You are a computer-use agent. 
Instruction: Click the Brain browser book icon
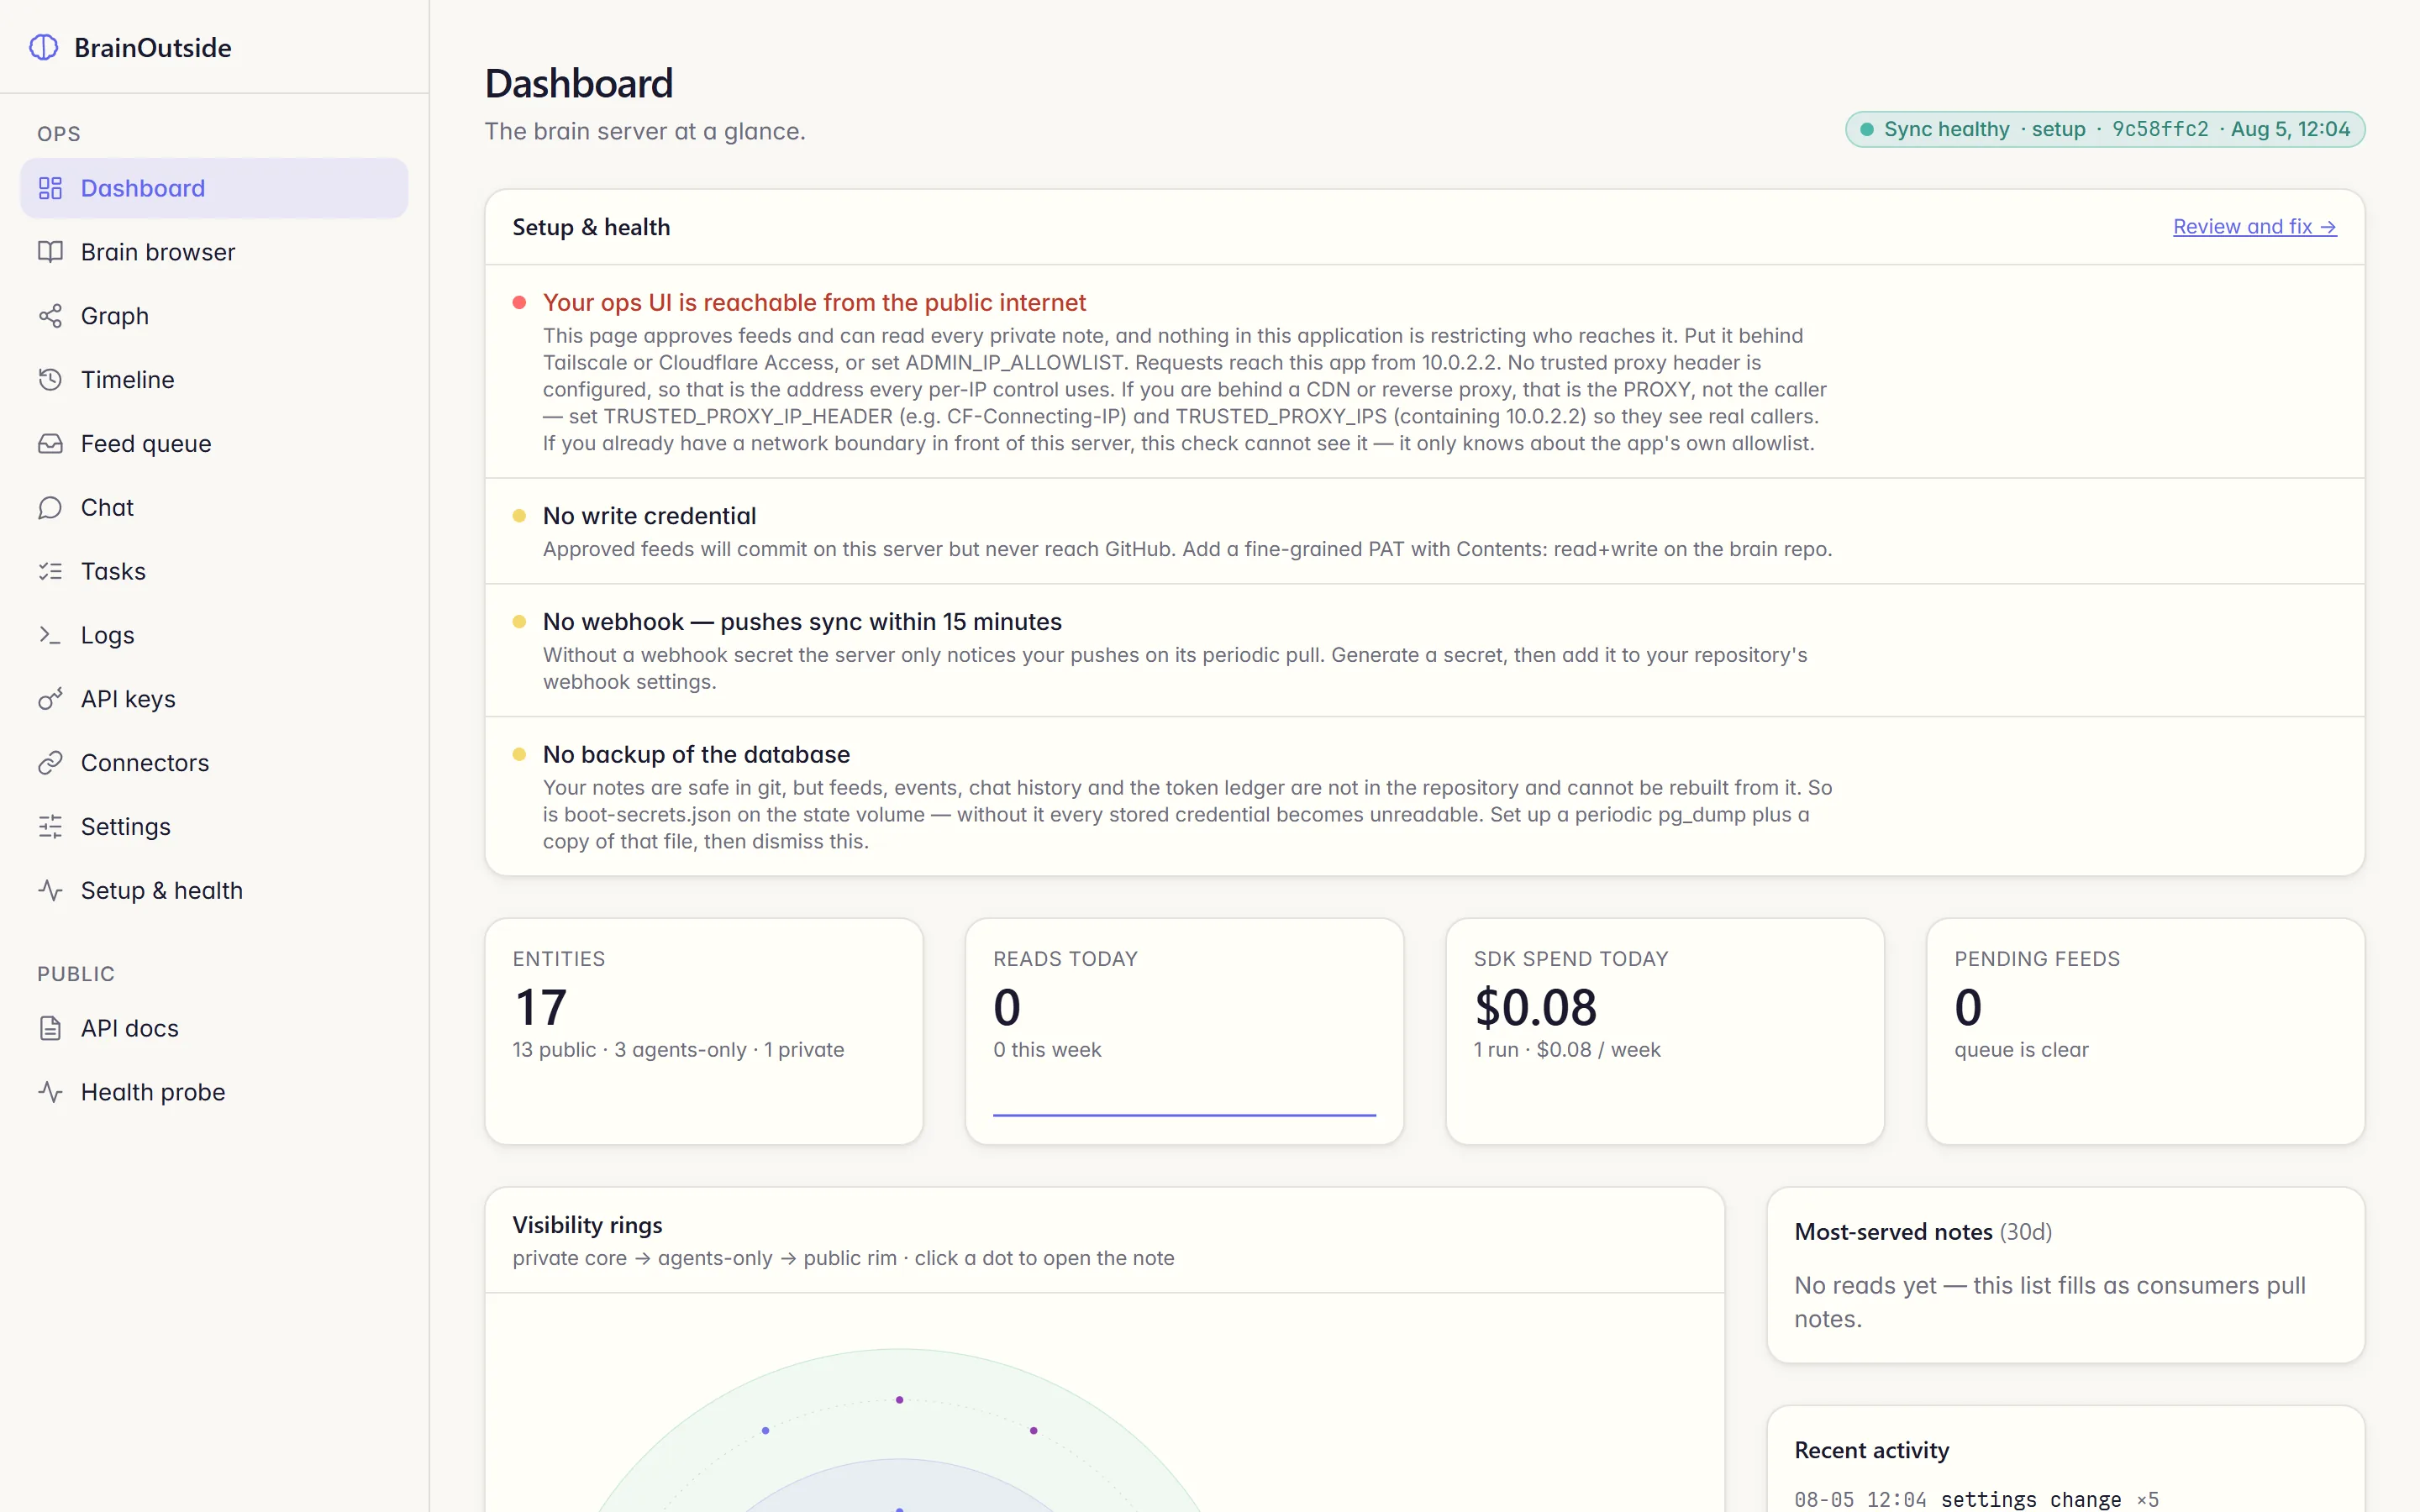tap(50, 252)
